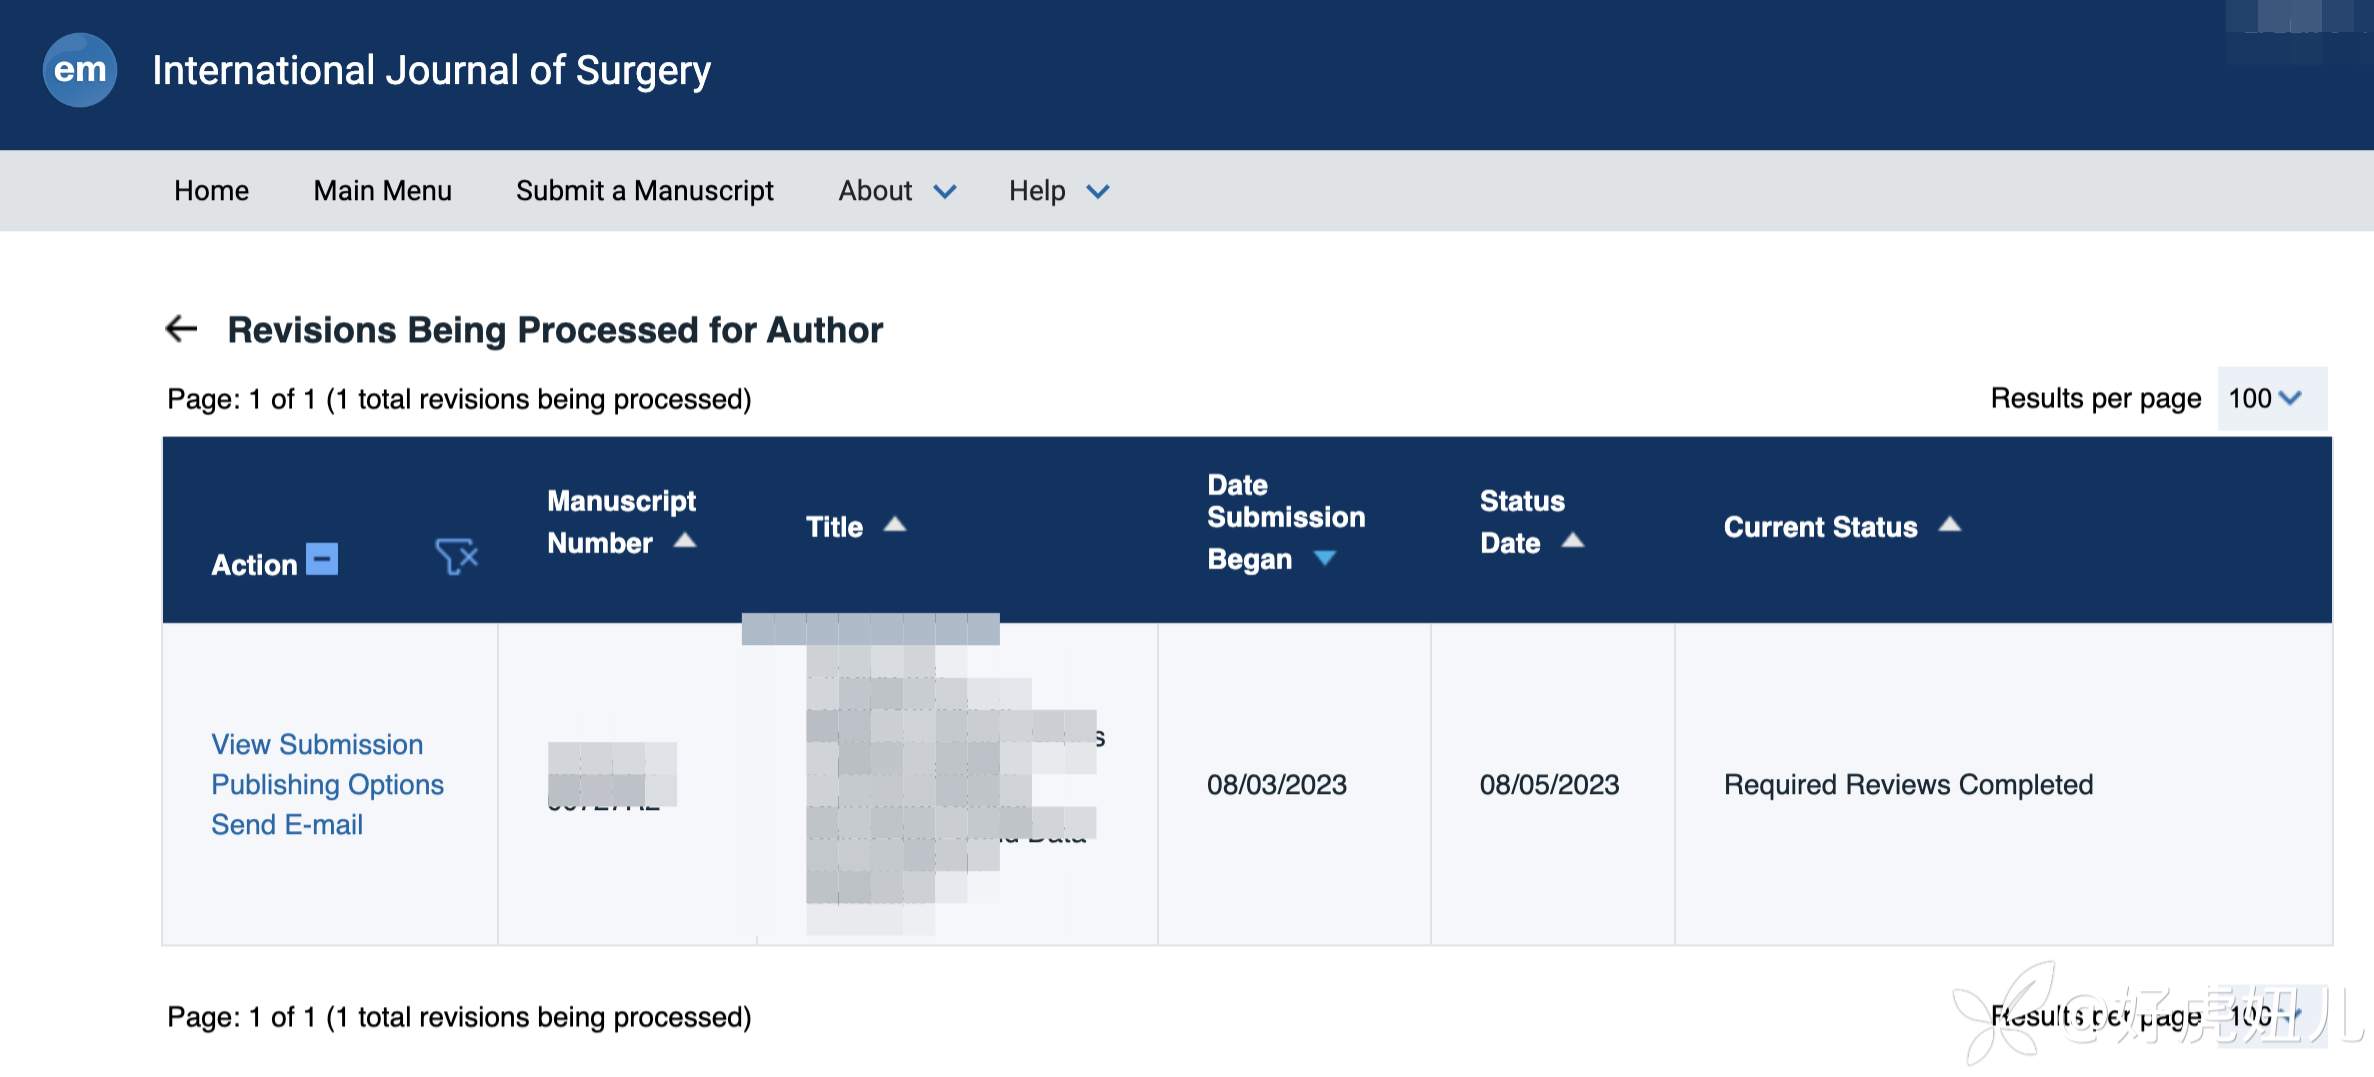Click the International Journal of Surgery title
This screenshot has height=1077, width=2374.
pyautogui.click(x=431, y=70)
